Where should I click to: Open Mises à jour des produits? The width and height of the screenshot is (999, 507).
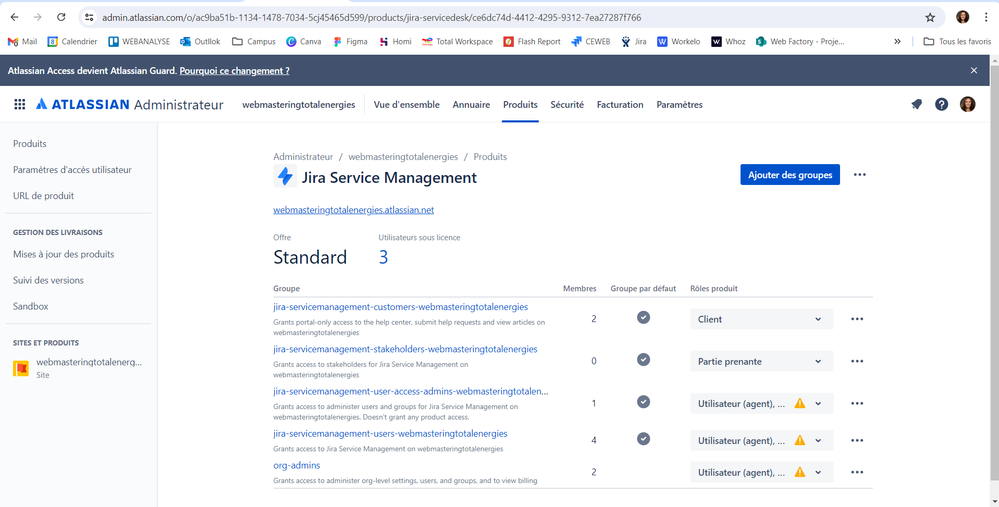pyautogui.click(x=64, y=254)
